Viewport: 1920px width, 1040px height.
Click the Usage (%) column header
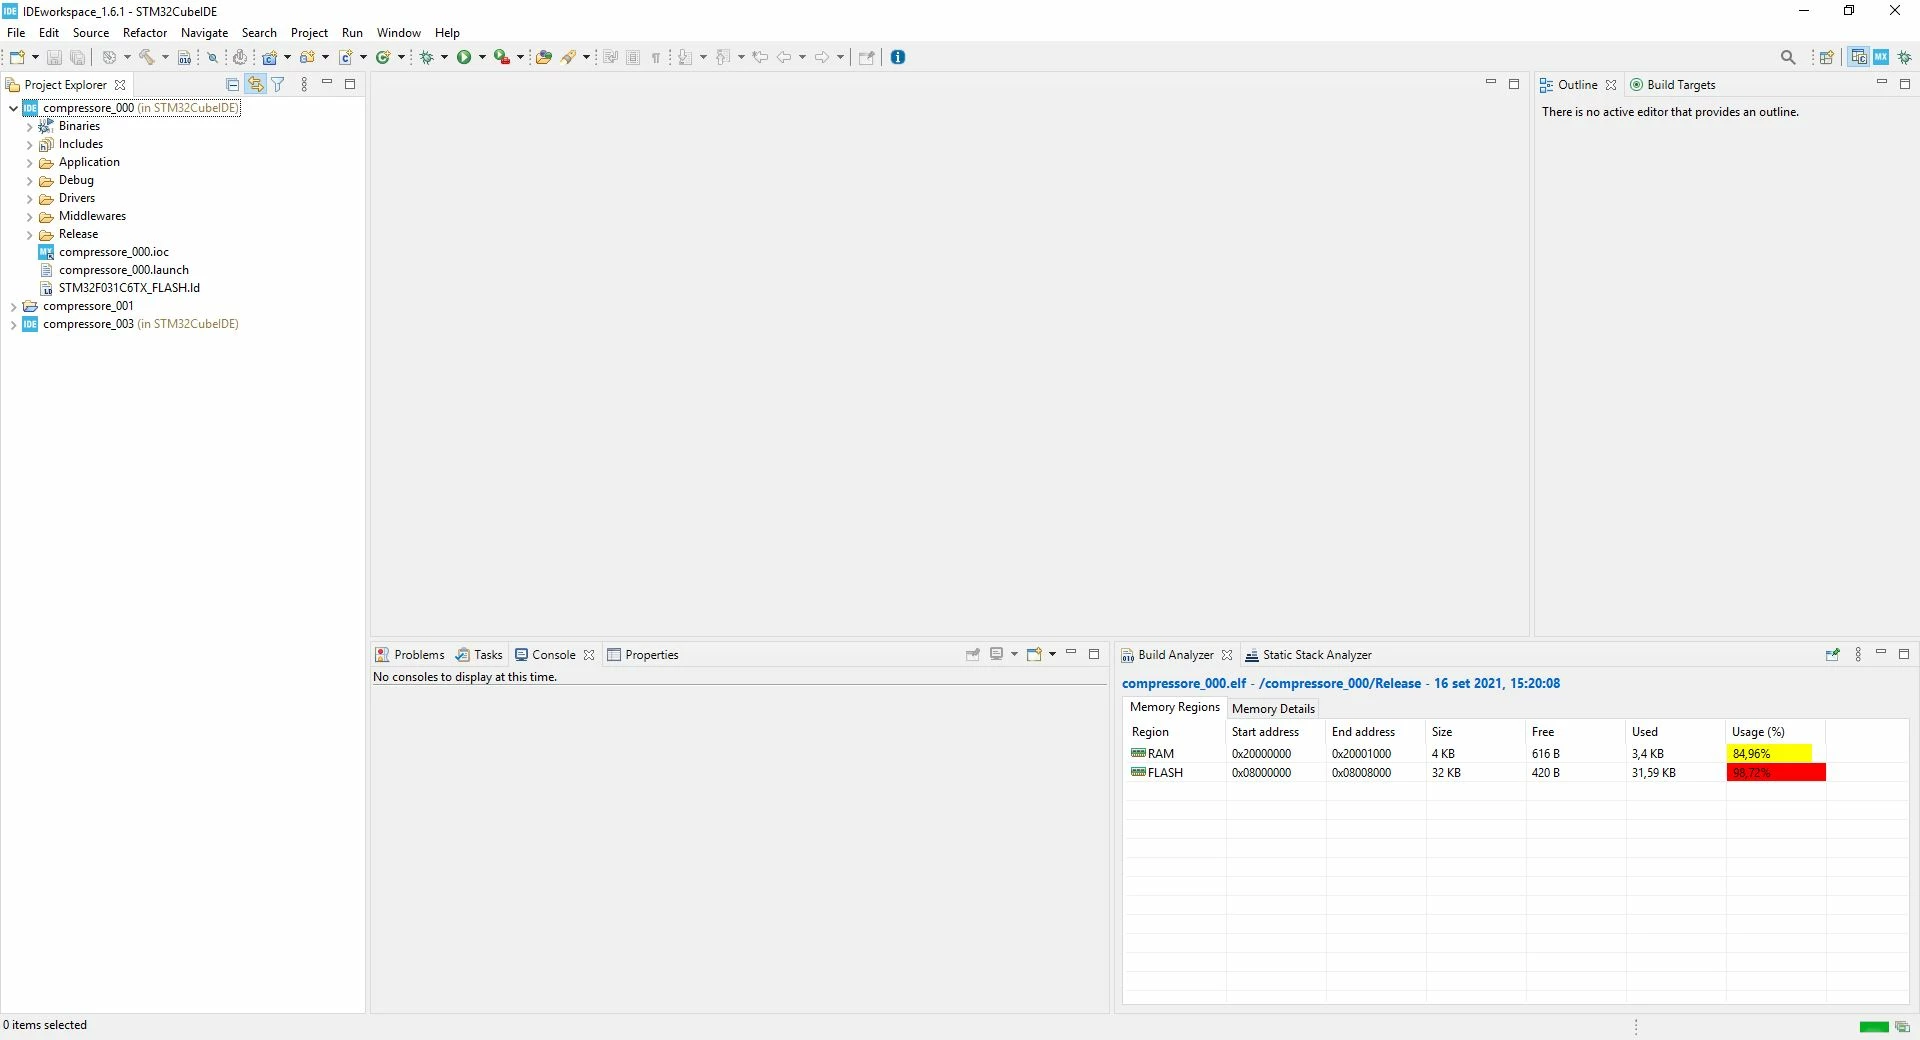(1776, 732)
